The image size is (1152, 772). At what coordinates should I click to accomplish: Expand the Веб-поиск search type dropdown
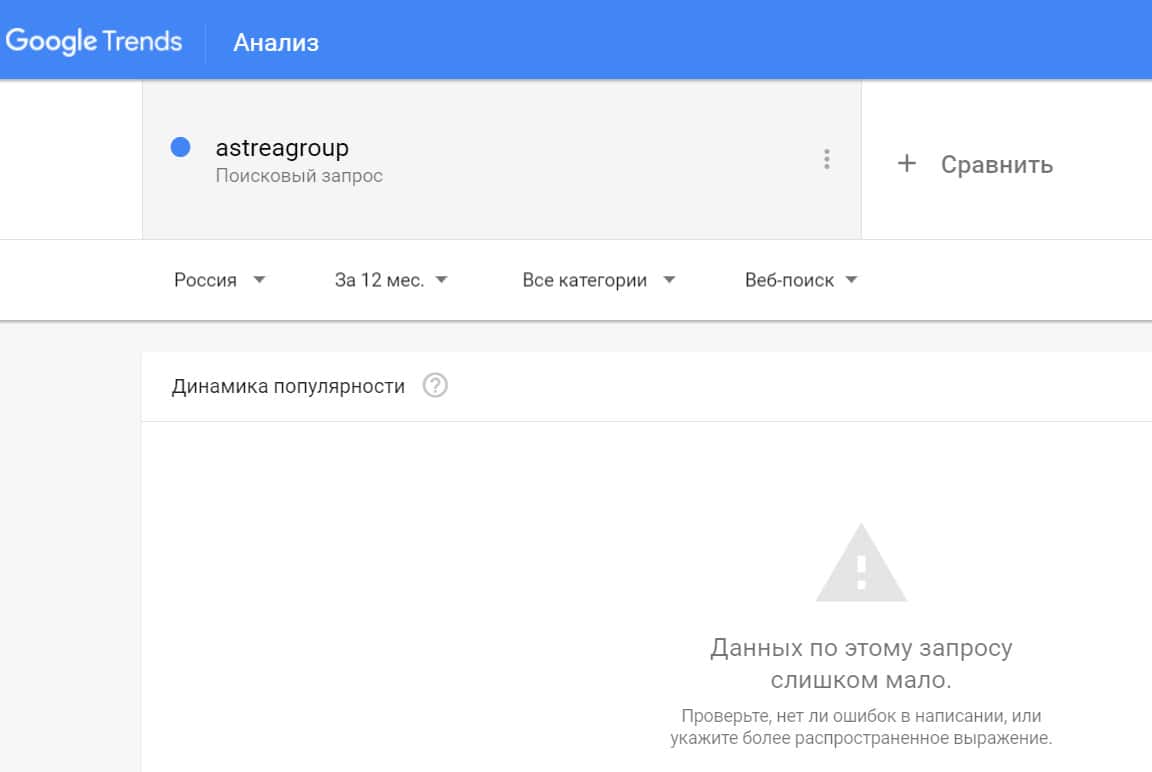801,280
